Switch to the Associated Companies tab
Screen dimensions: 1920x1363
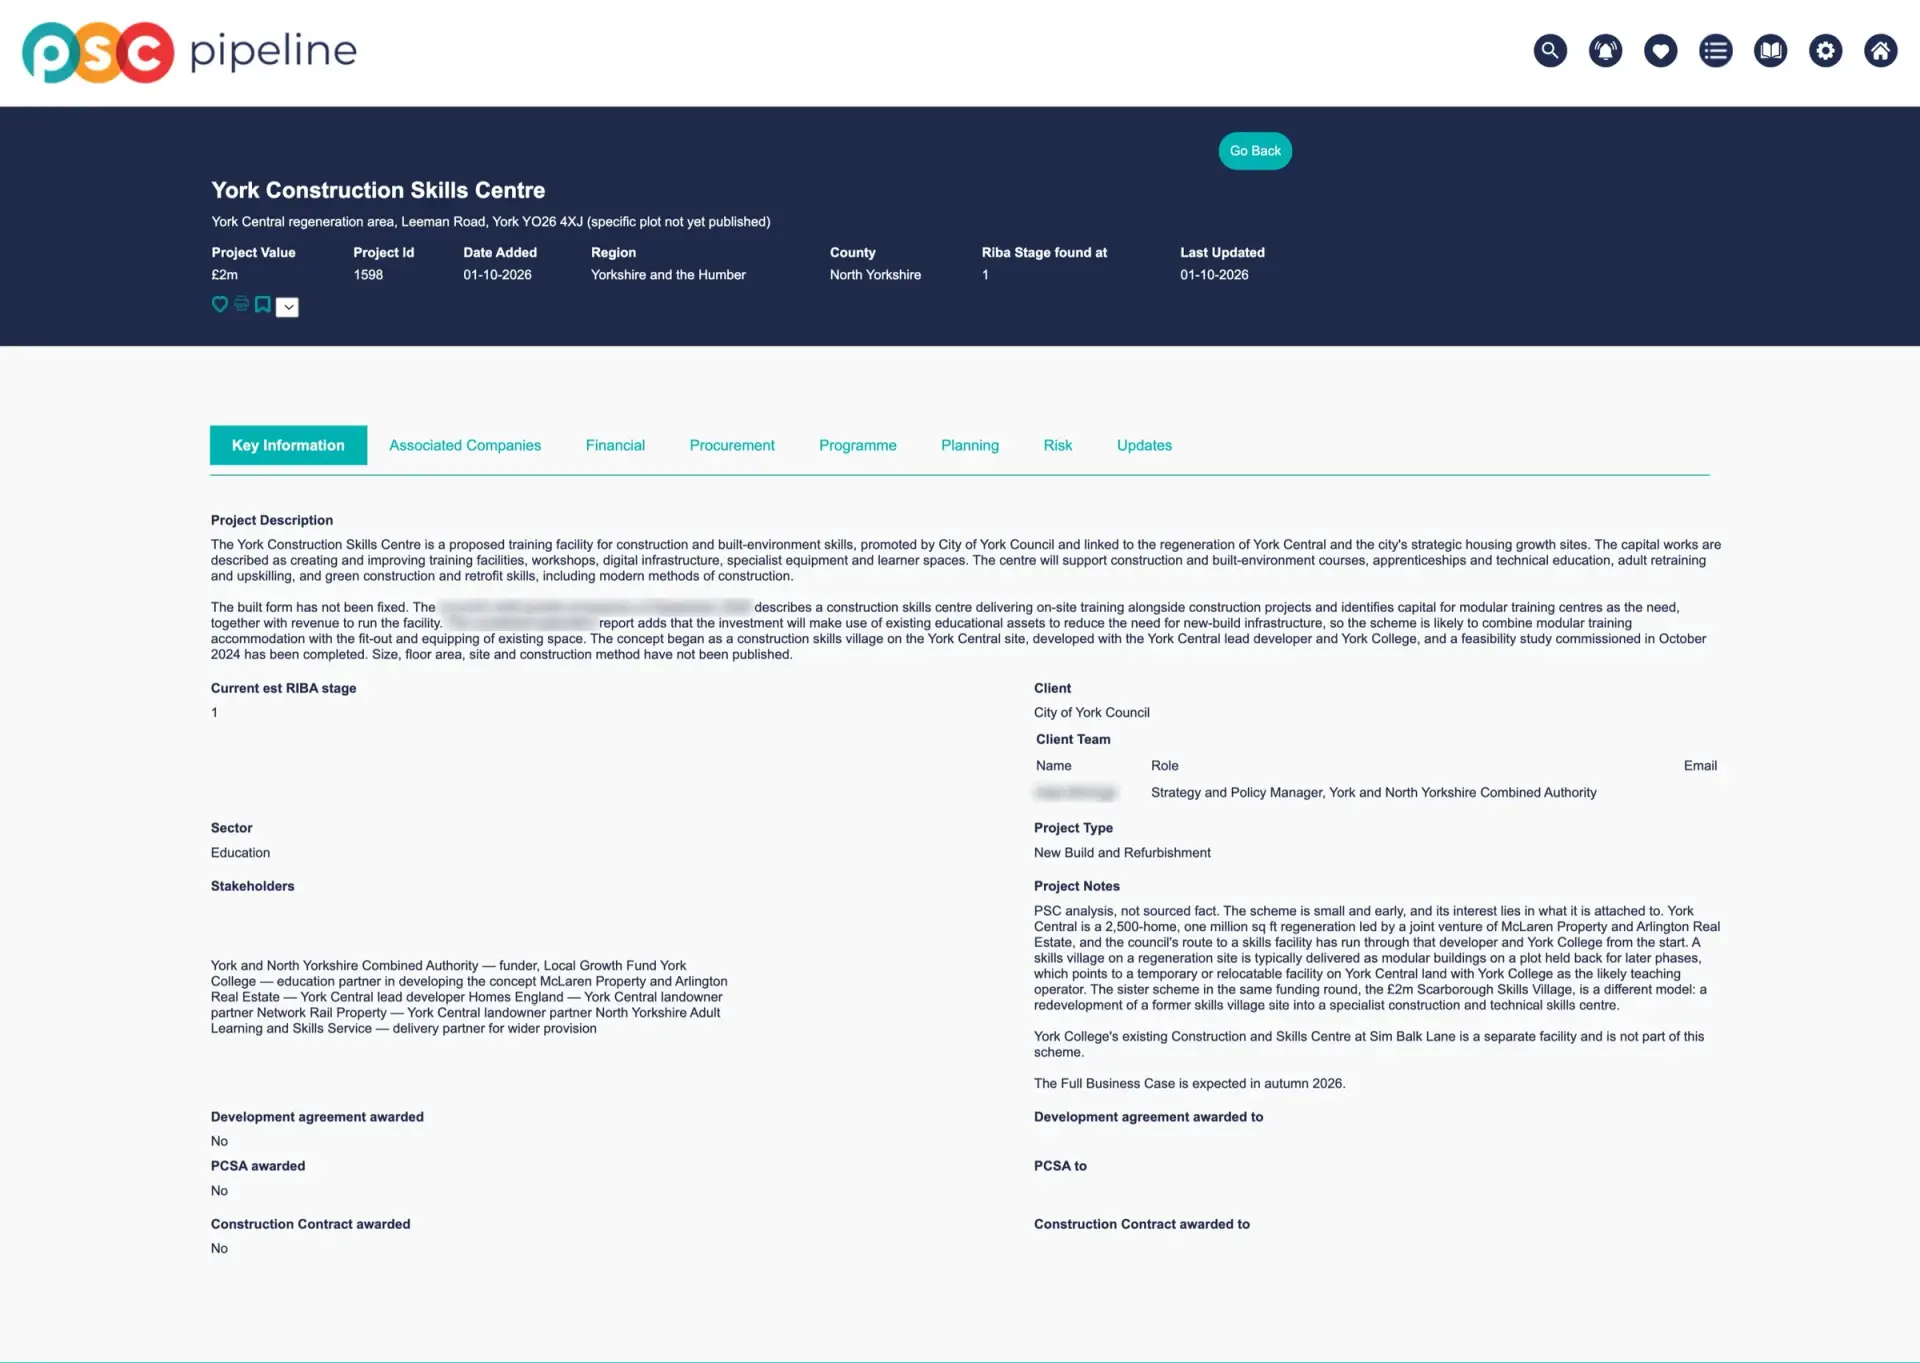pos(465,445)
